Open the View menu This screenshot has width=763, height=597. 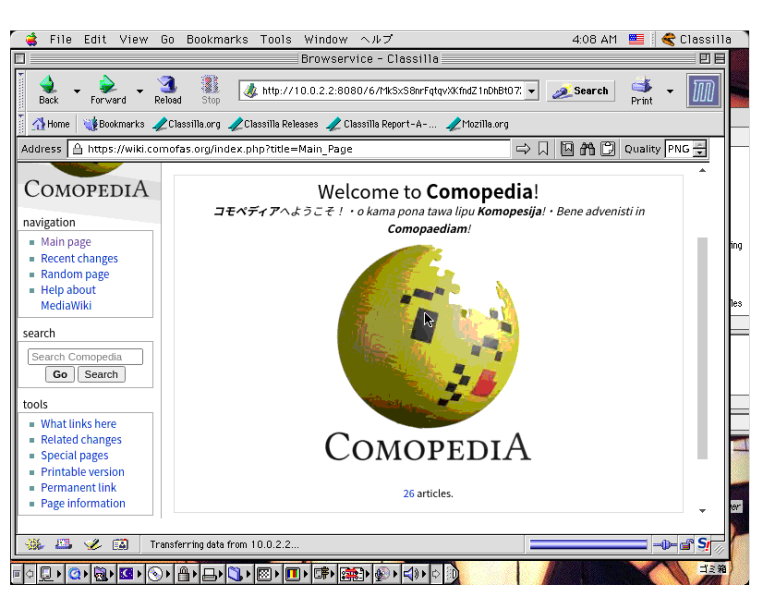(x=134, y=39)
